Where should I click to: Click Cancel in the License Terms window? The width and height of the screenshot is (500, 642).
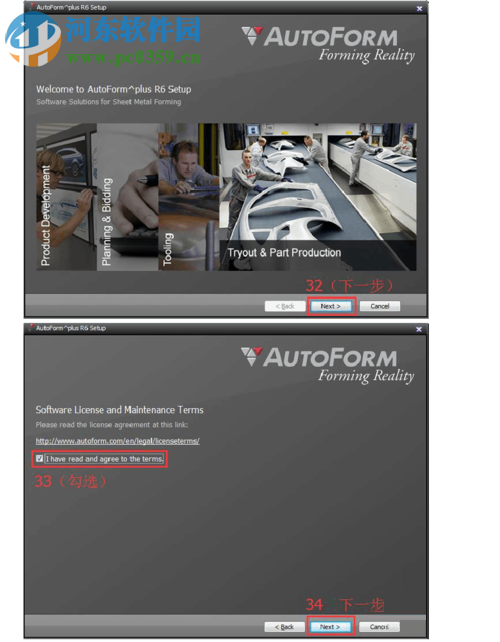click(379, 627)
